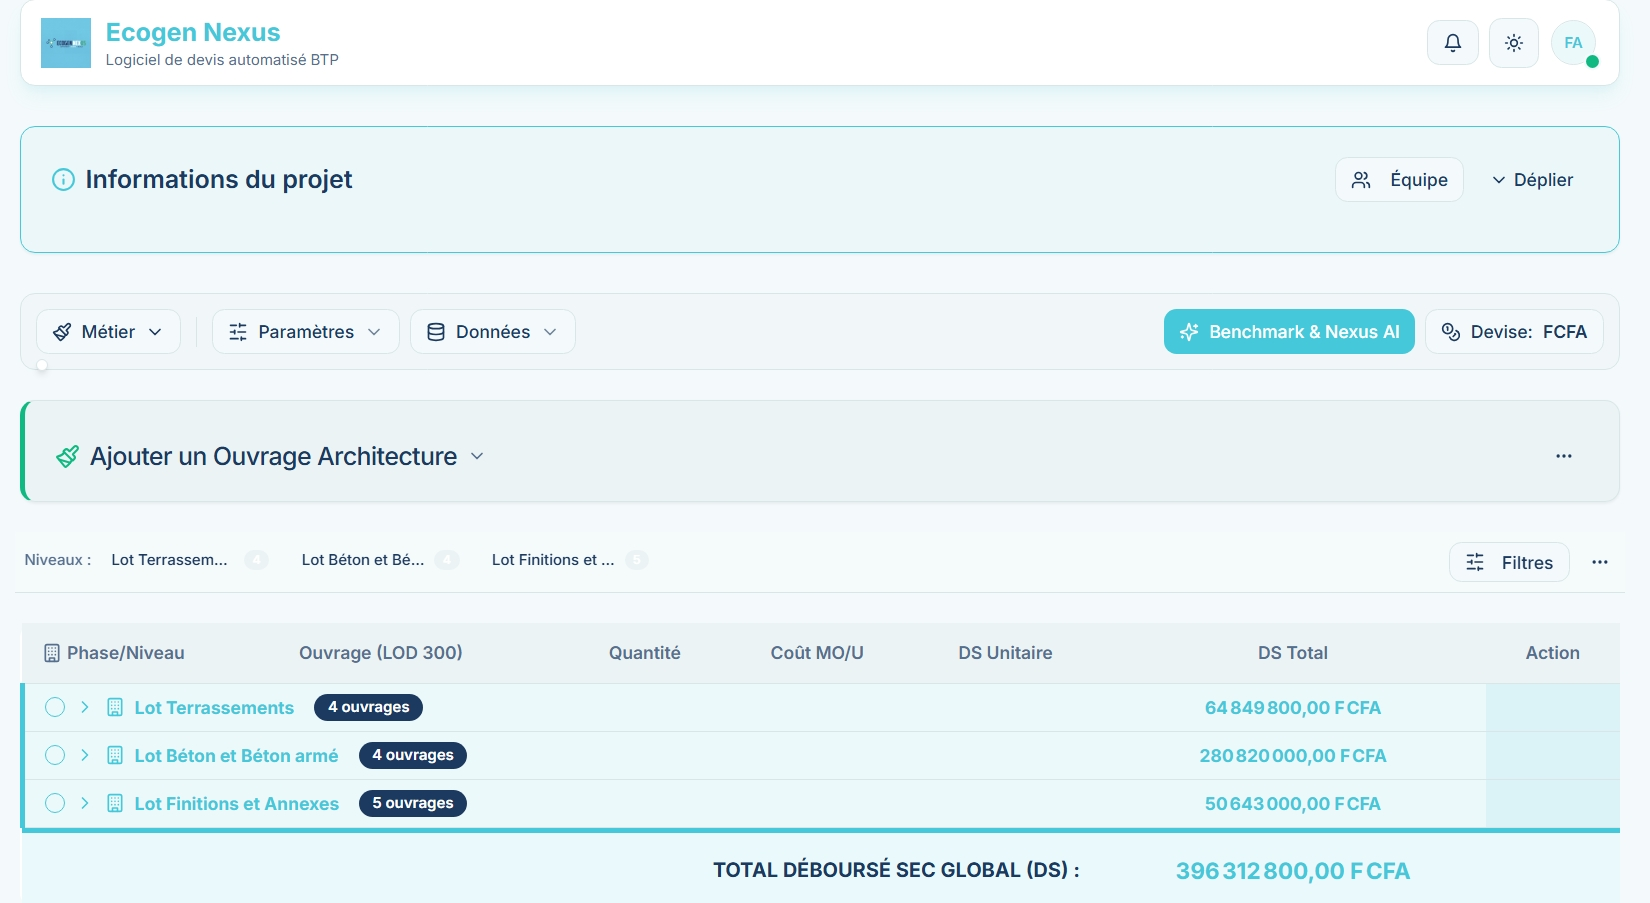Expand the Lot Béton et Béton armé chevron
The height and width of the screenshot is (903, 1650).
[85, 755]
